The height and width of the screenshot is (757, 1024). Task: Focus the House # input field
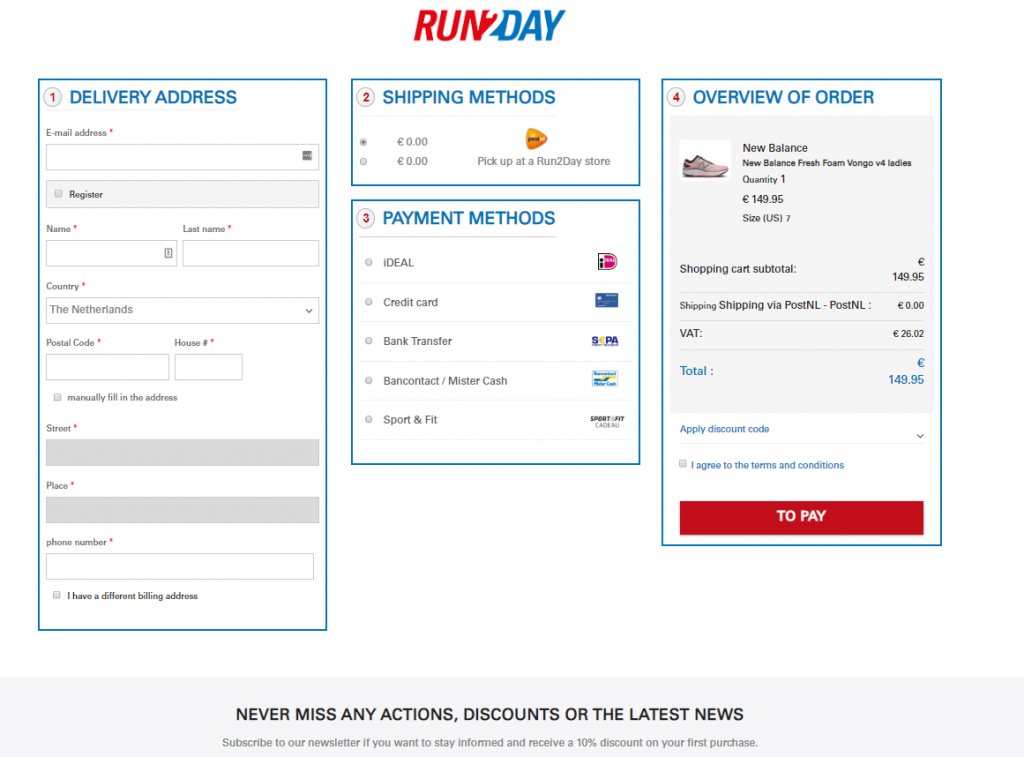point(208,367)
